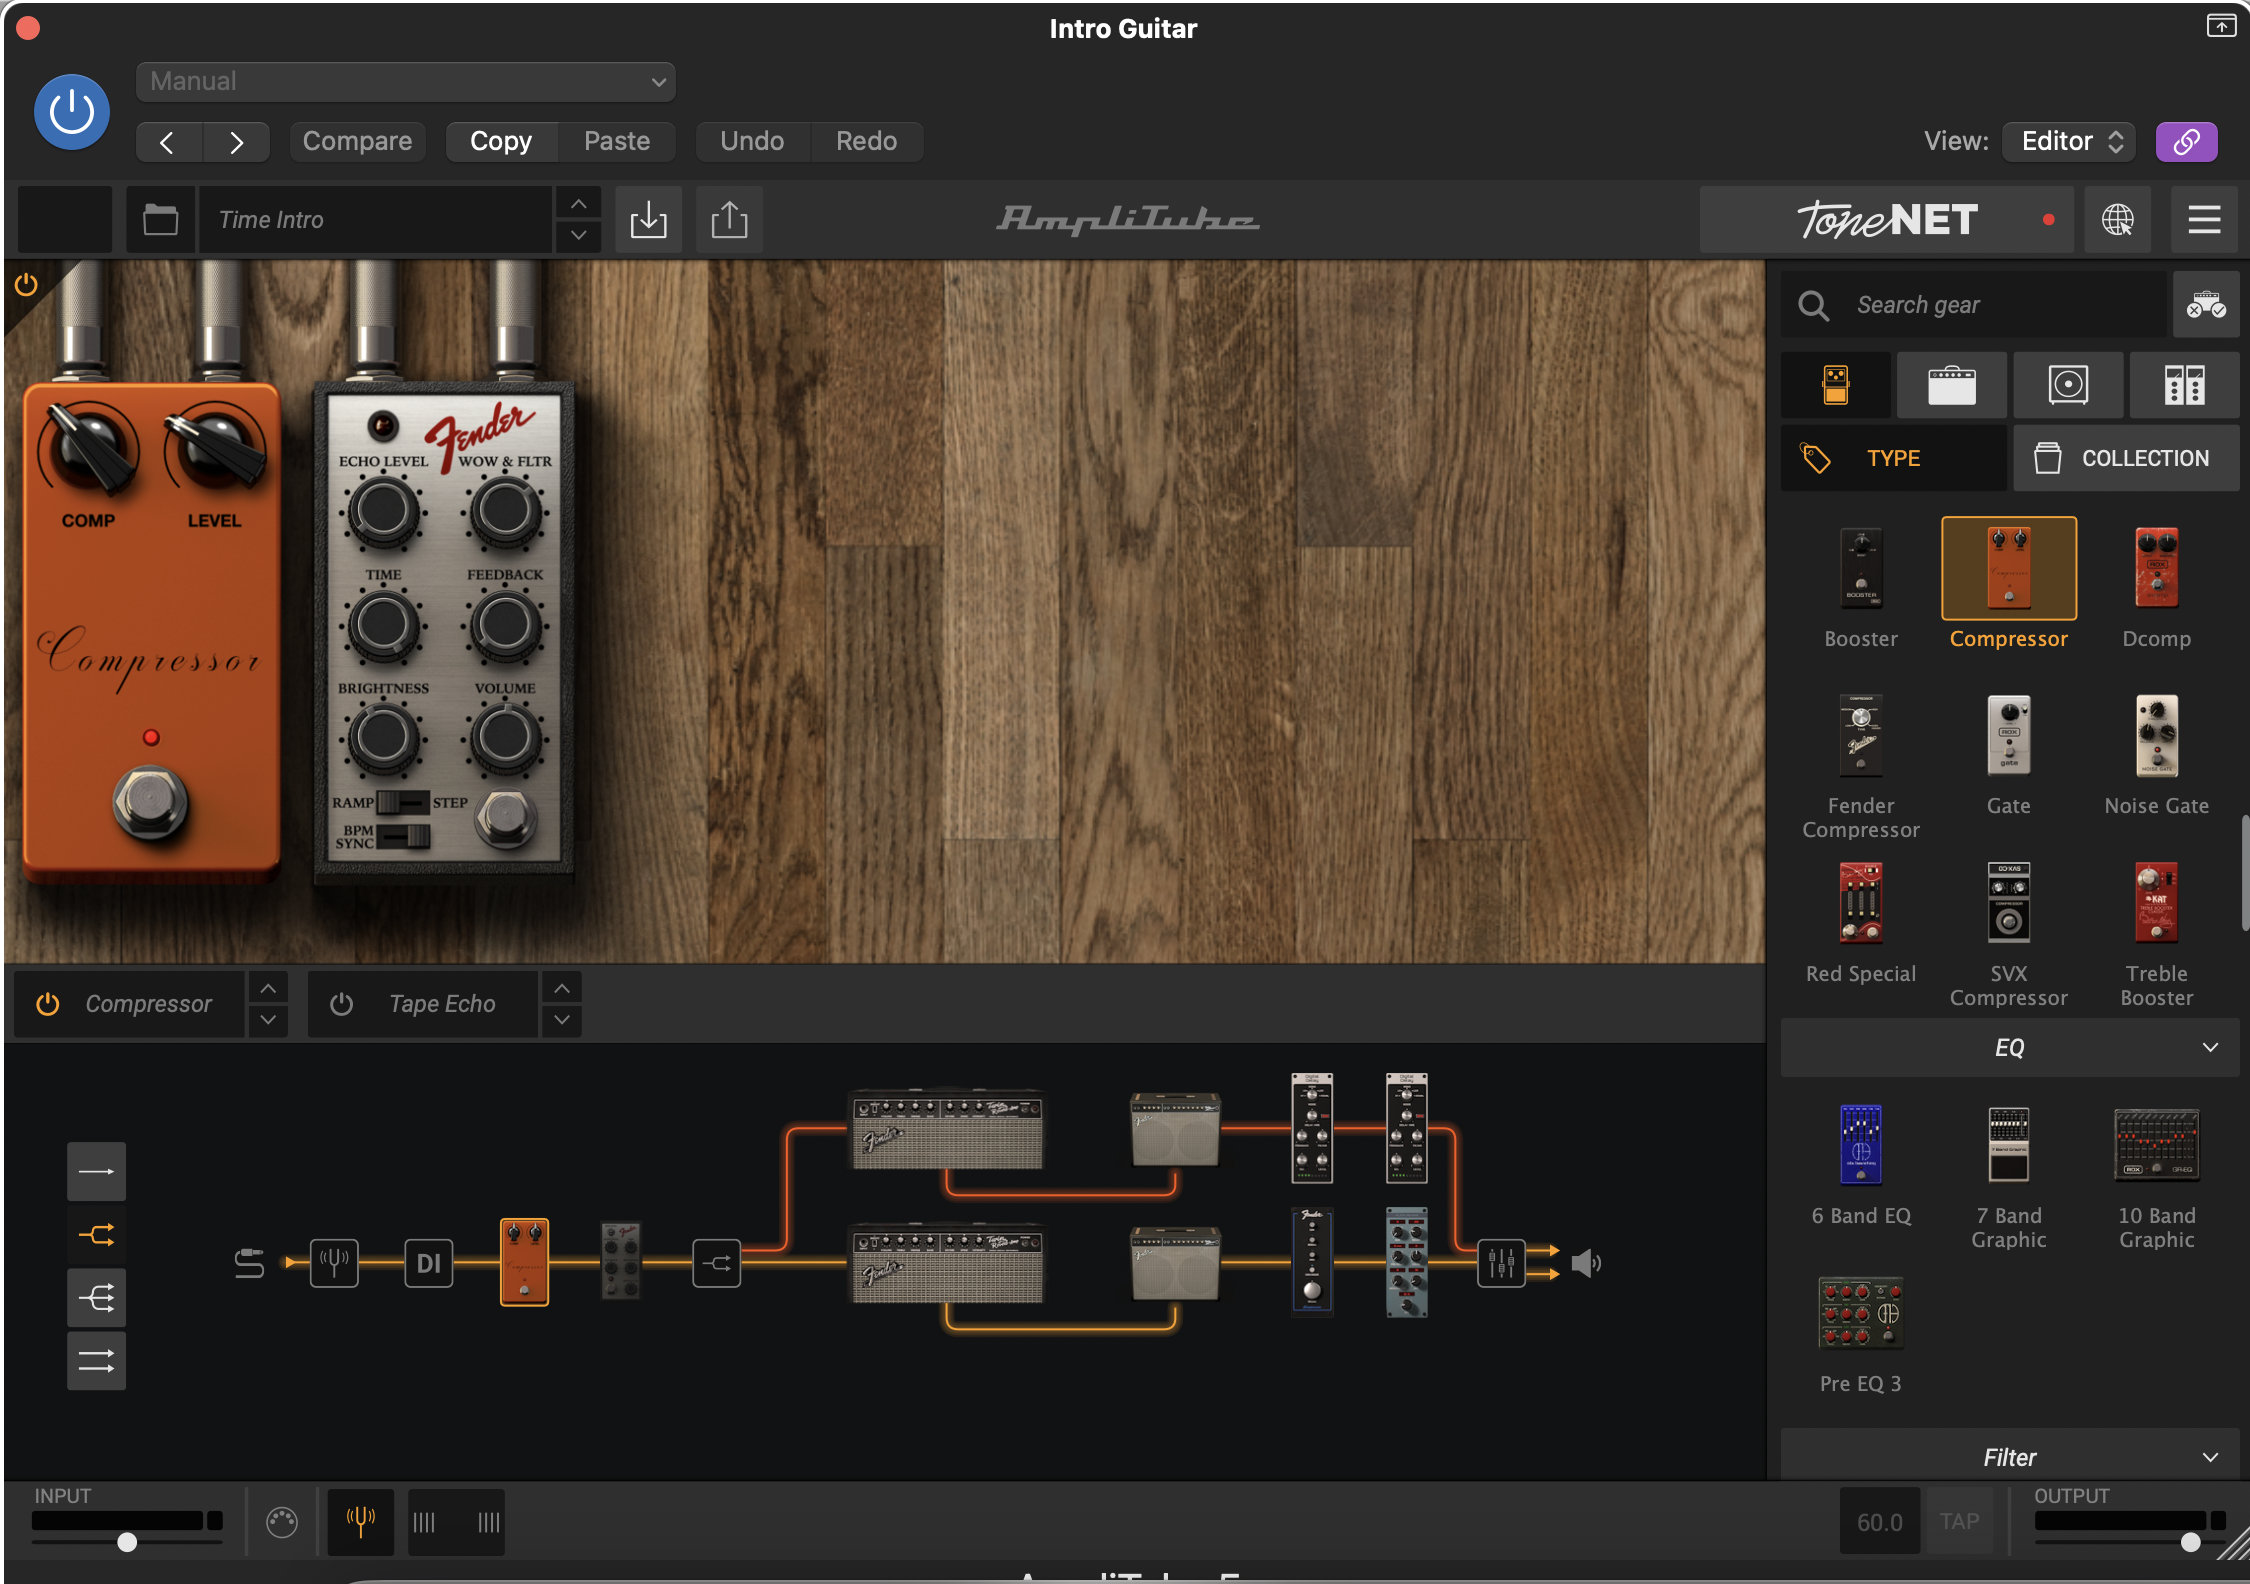Toggle Compressor slot power on/off
The height and width of the screenshot is (1584, 2250).
pos(48,1004)
